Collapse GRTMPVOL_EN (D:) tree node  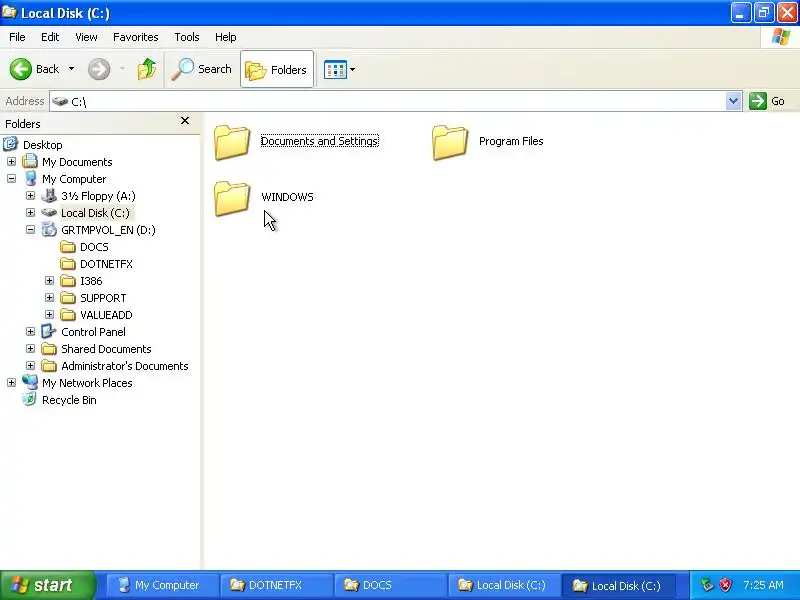click(x=30, y=230)
